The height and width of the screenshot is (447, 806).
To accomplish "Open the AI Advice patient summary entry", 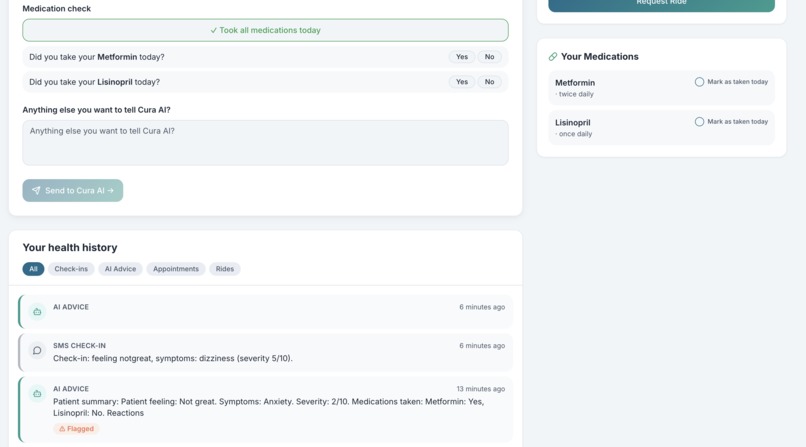I will coord(266,409).
